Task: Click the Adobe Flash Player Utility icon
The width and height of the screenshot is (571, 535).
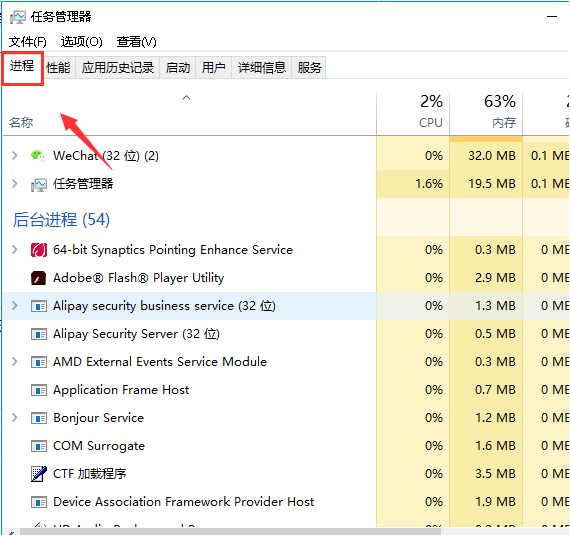Action: click(38, 278)
